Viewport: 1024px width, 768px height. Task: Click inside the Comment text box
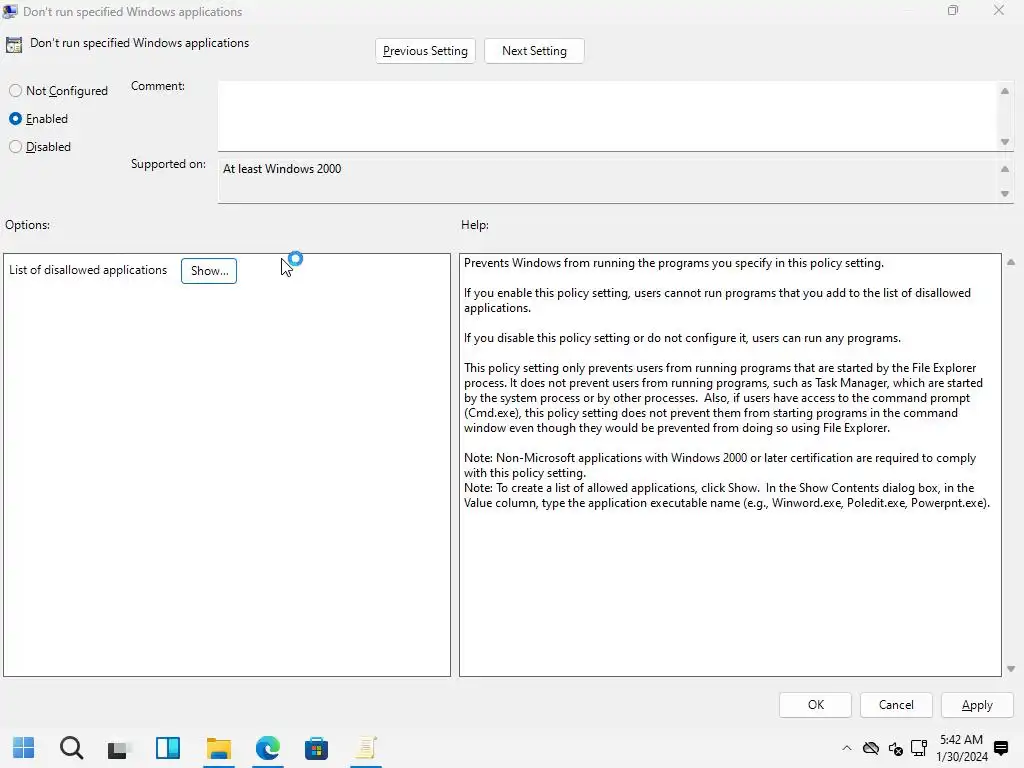[x=607, y=116]
